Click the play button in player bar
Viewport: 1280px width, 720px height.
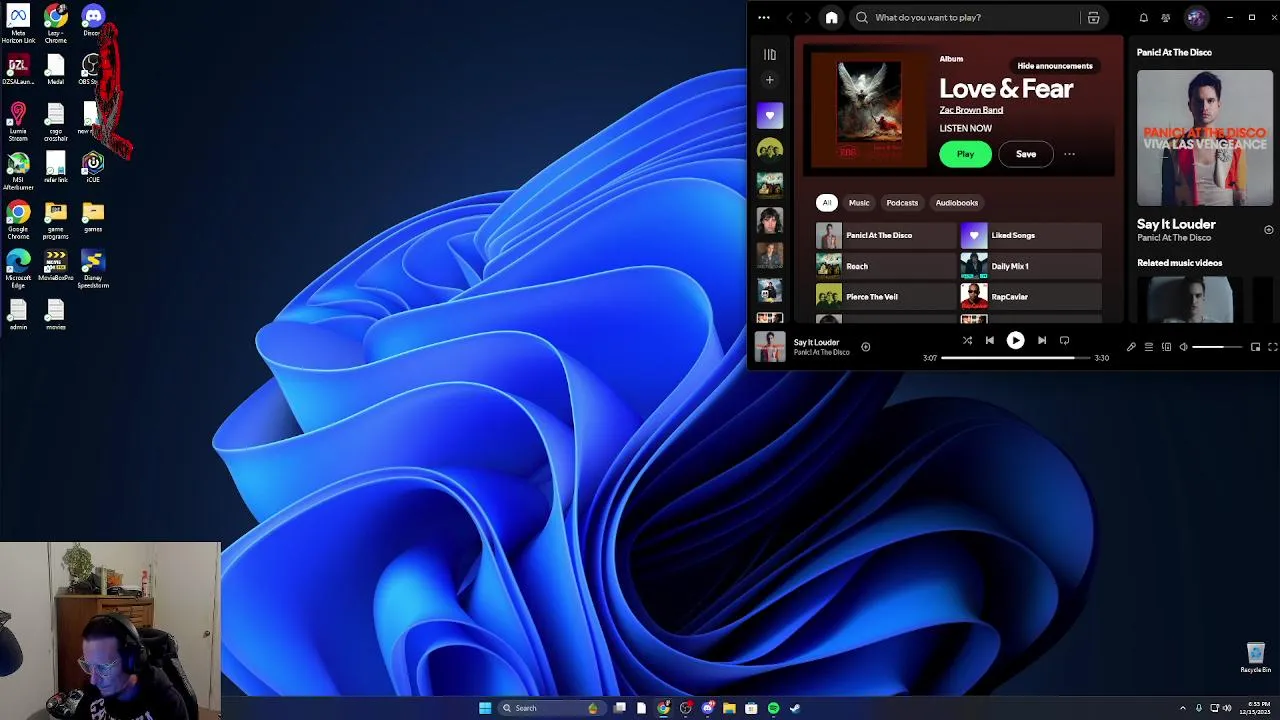(x=1015, y=341)
